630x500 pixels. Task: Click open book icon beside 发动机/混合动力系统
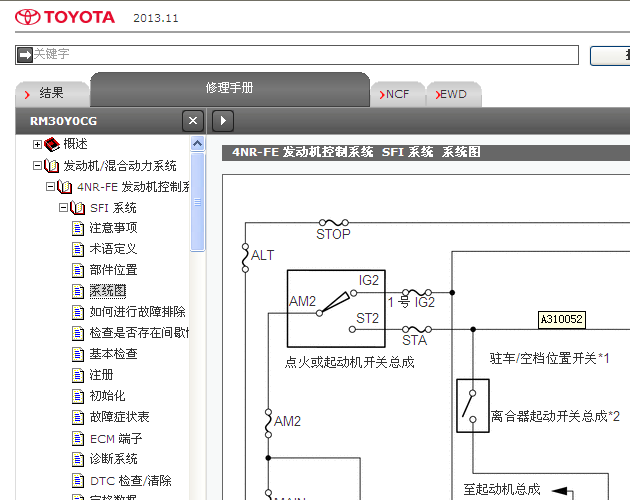51,166
